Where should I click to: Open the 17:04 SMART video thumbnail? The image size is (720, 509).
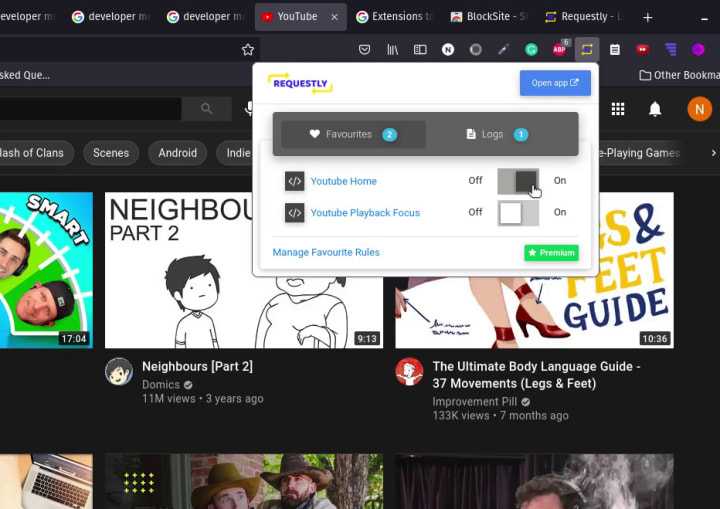click(46, 270)
